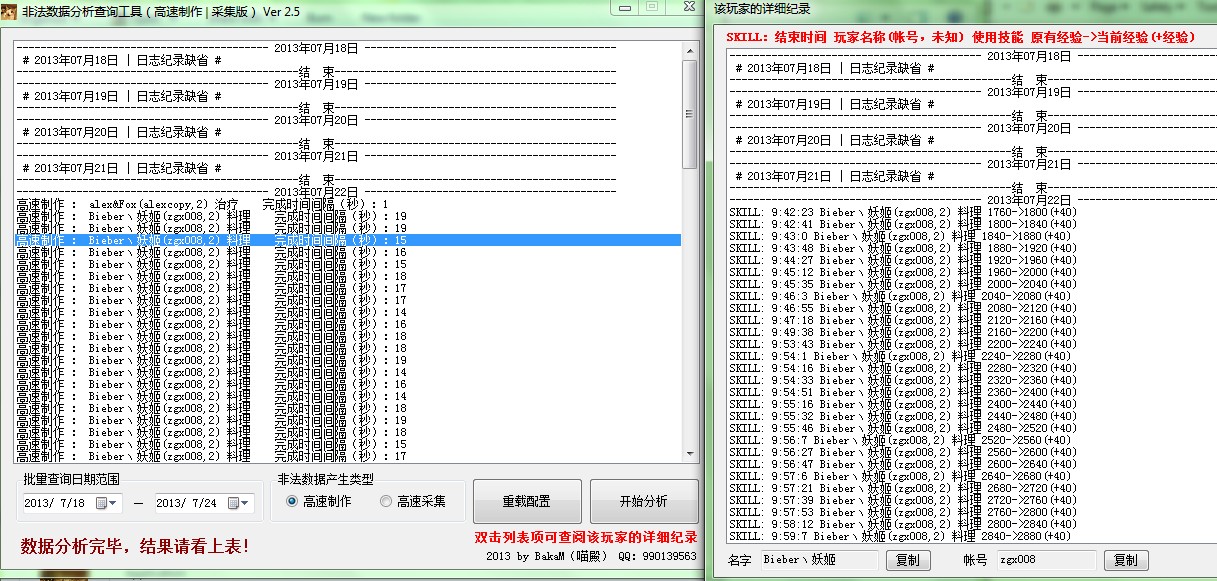Open the start date 2013/7/18 calendar picker
Viewport: 1217px width, 581px height.
click(x=106, y=503)
